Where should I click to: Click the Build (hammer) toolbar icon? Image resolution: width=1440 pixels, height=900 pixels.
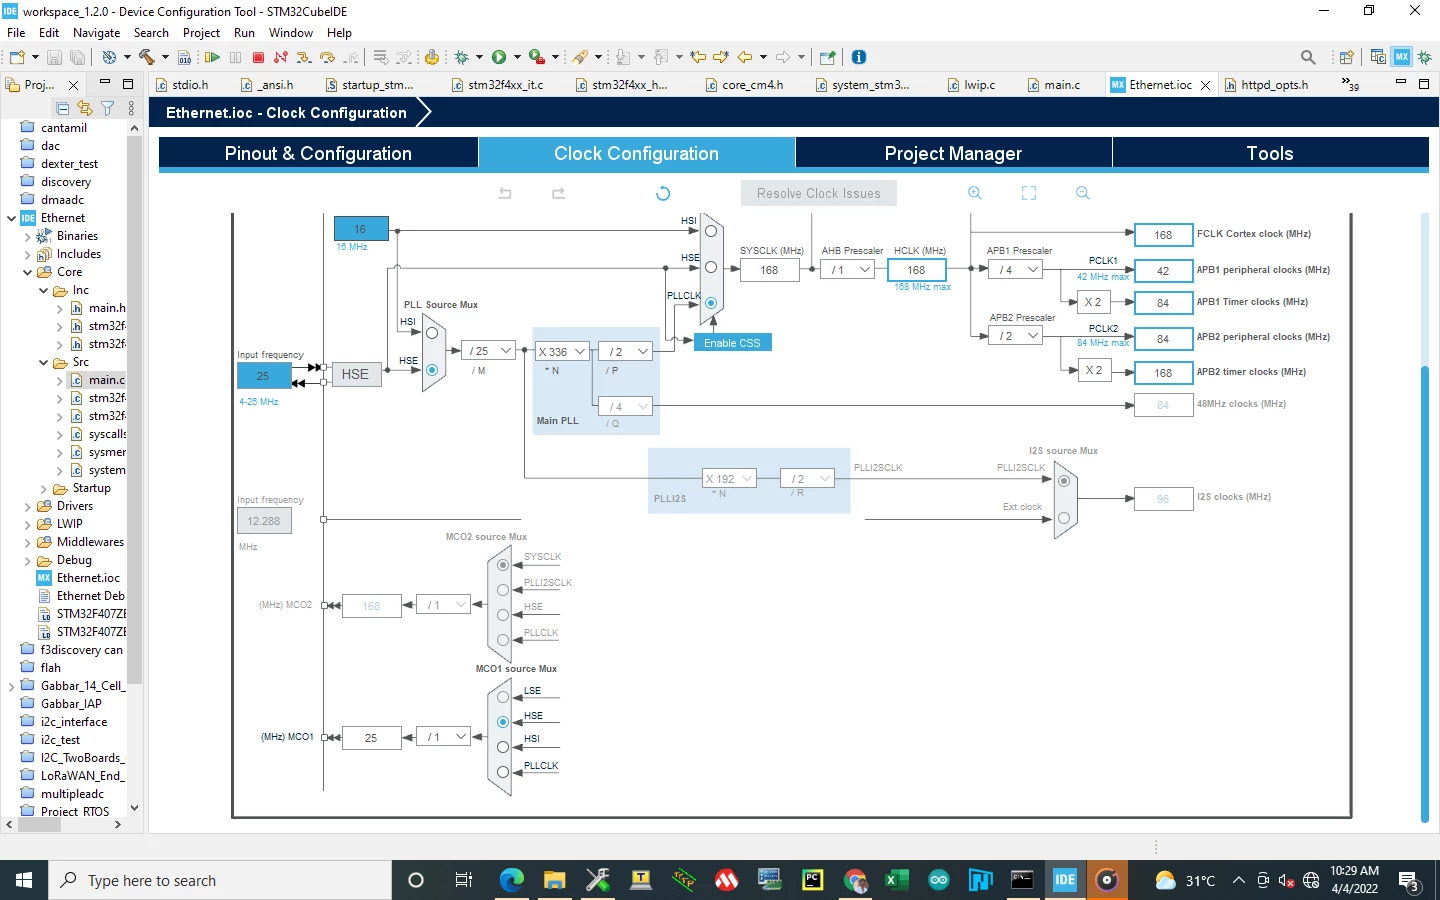[147, 57]
